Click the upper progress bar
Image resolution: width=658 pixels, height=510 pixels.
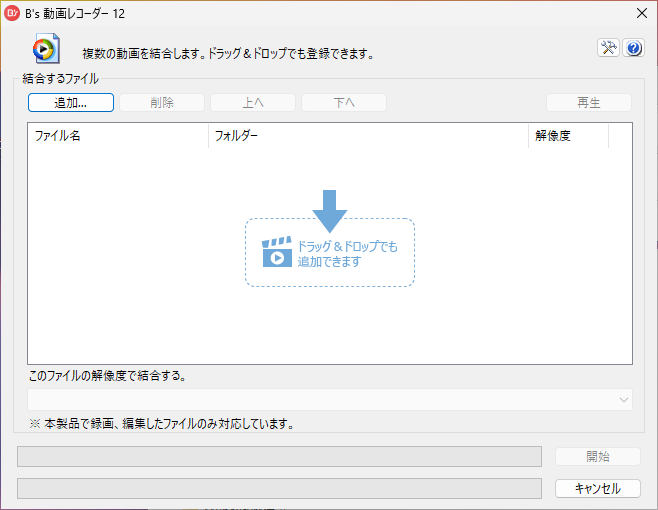pyautogui.click(x=280, y=456)
